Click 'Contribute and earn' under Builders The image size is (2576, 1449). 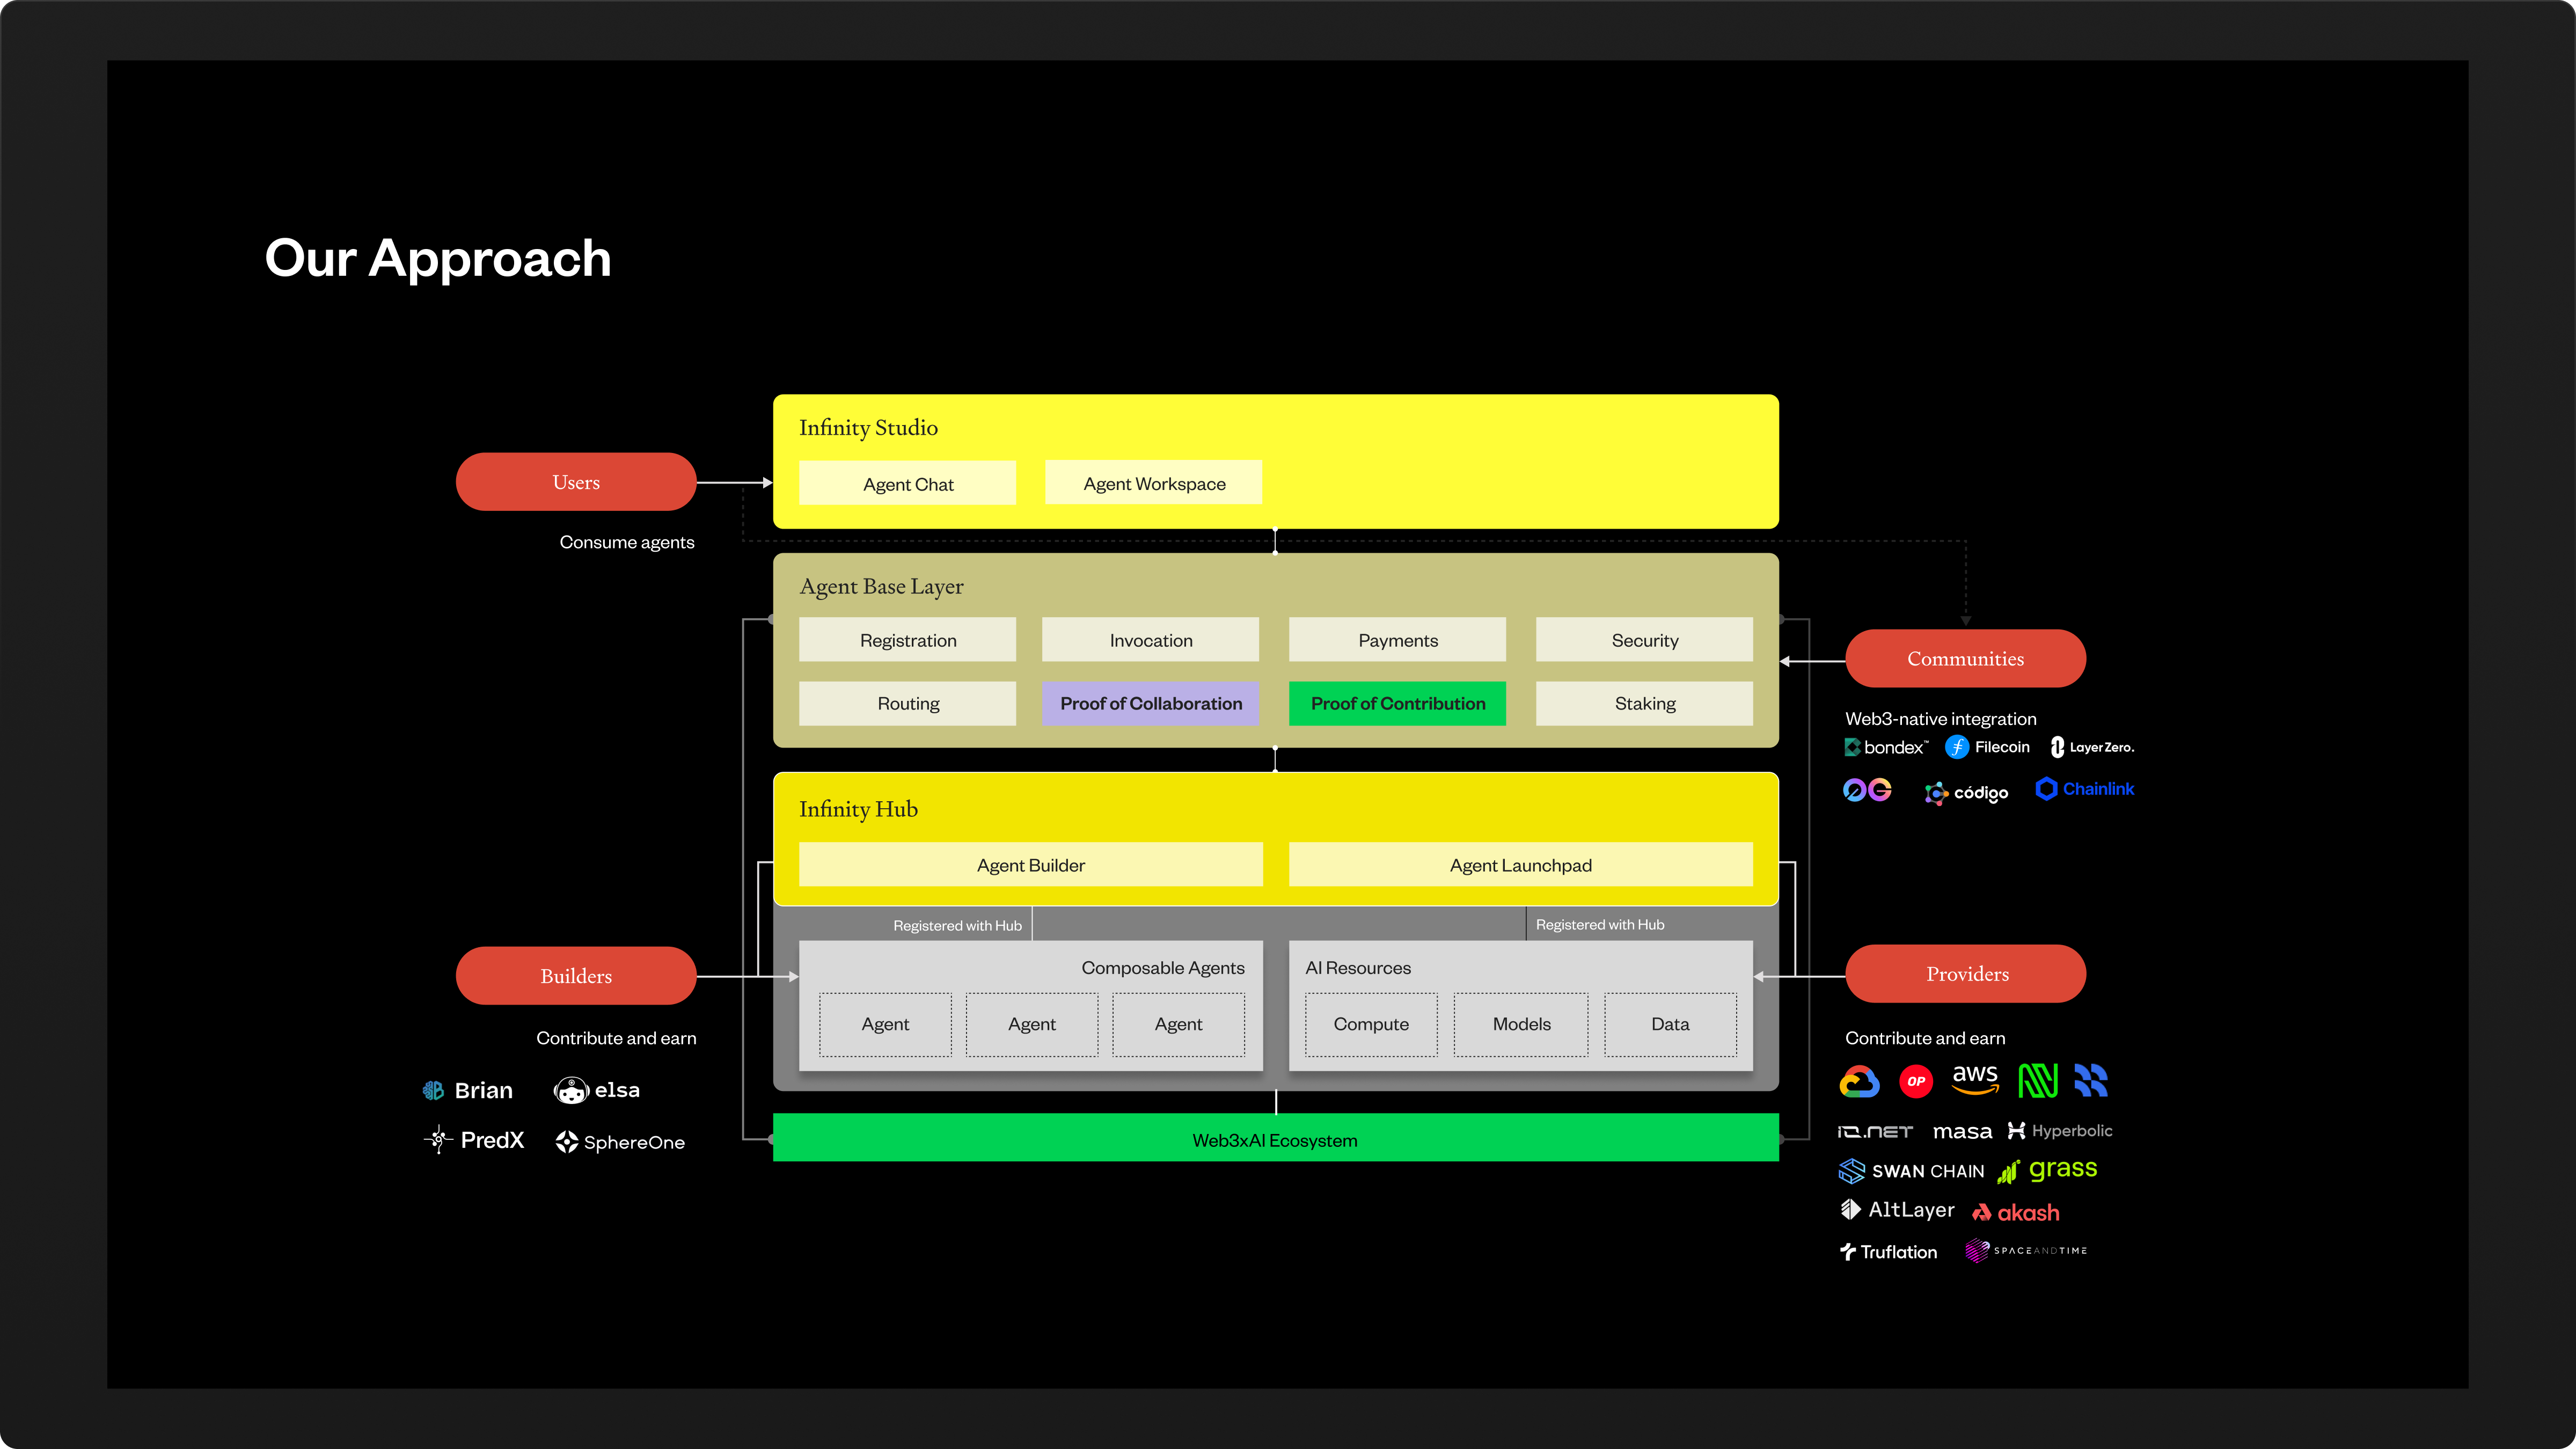click(x=616, y=1038)
